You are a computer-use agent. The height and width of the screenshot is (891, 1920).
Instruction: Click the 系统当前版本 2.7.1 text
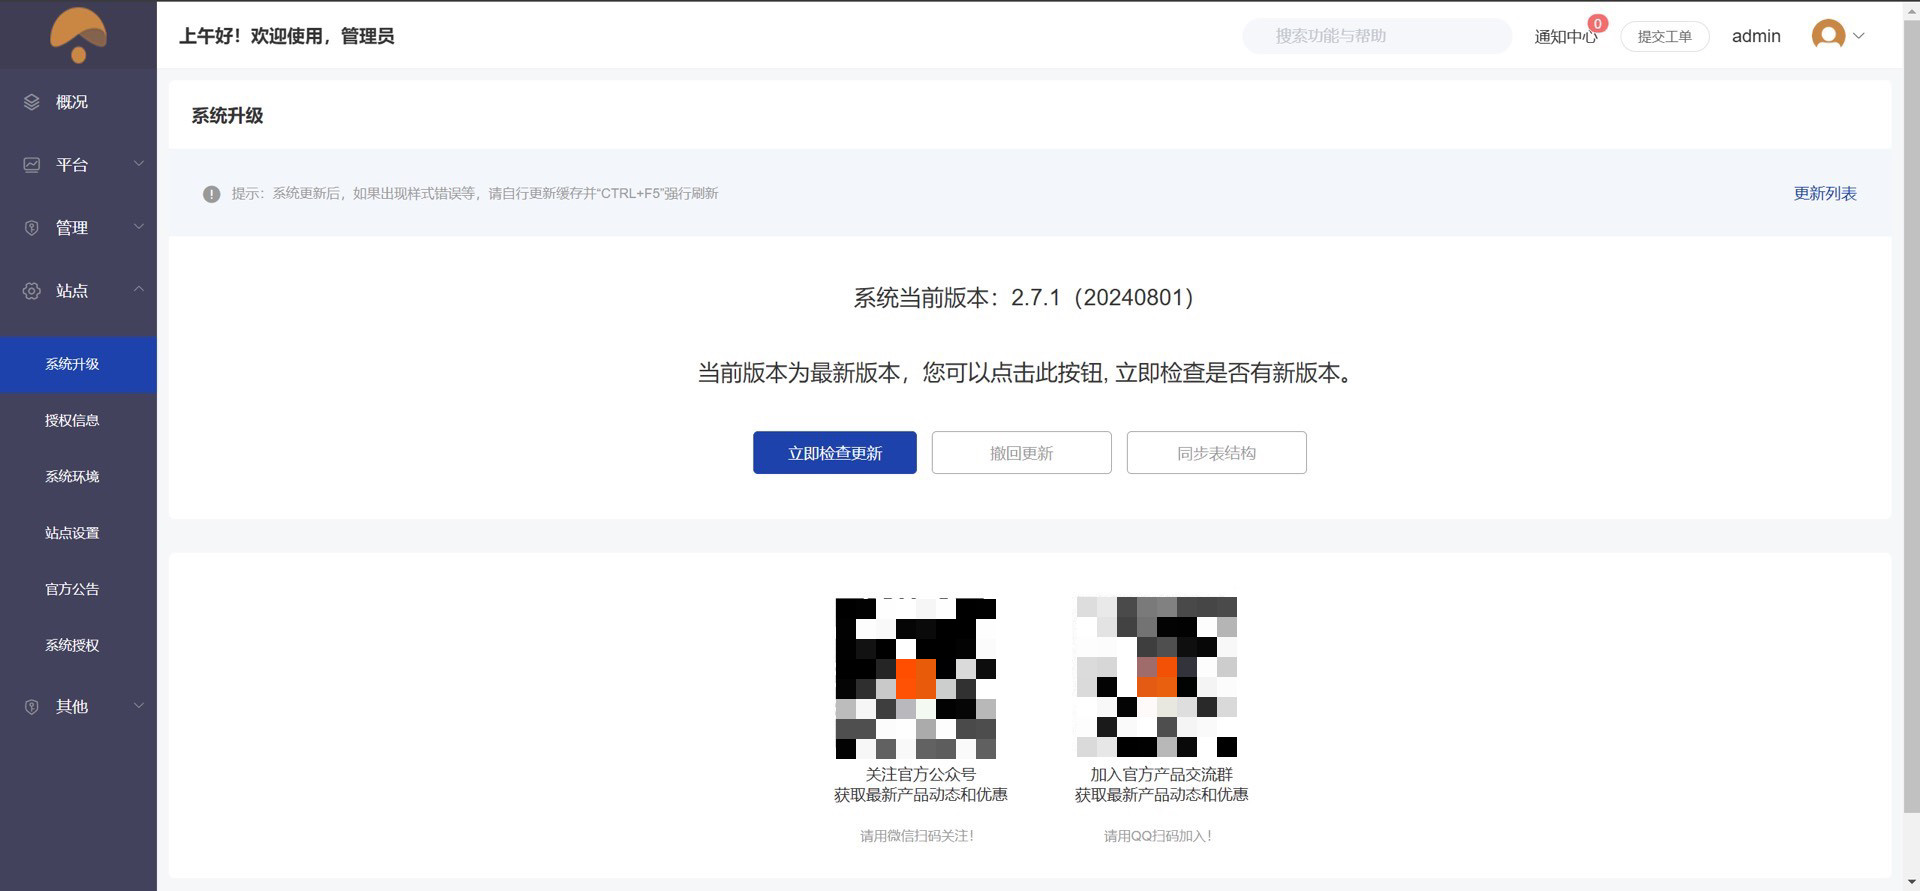tap(1023, 298)
